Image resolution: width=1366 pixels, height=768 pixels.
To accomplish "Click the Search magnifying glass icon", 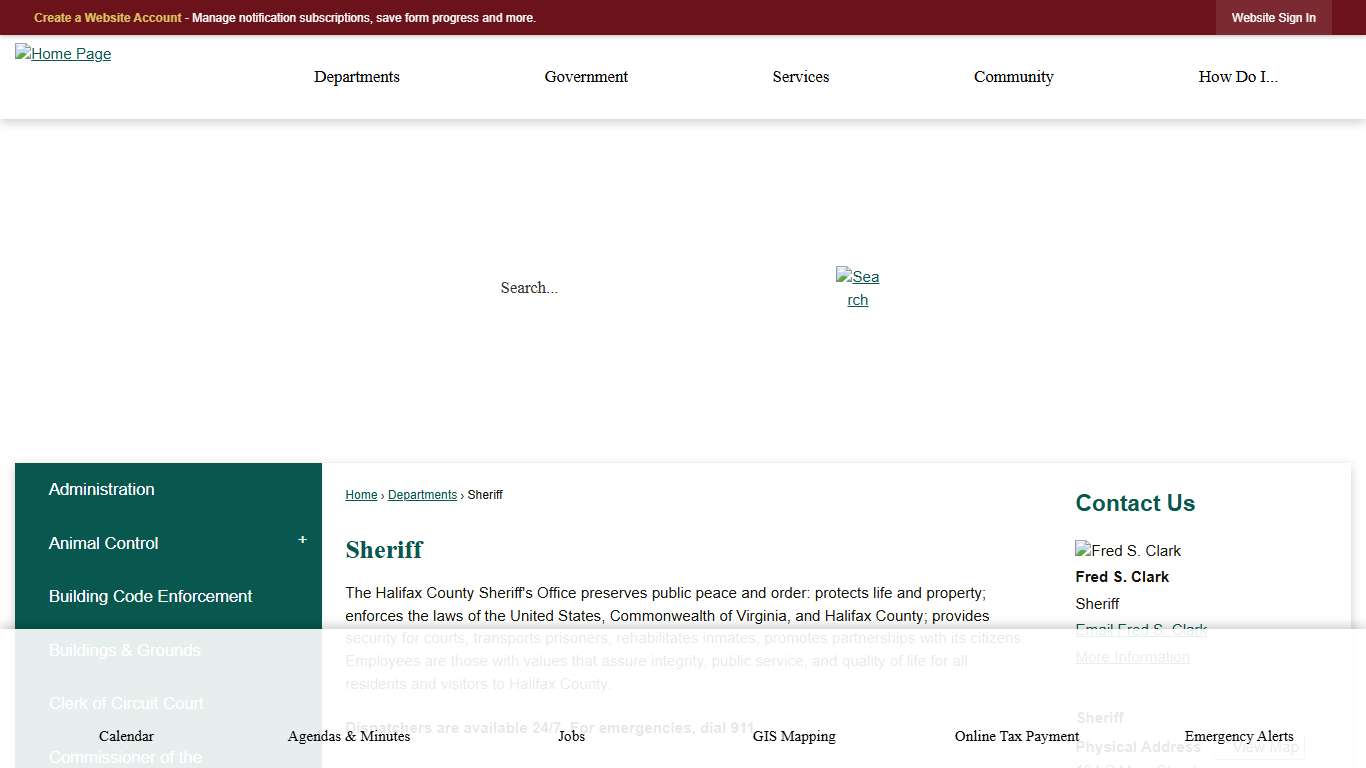I will click(x=857, y=288).
